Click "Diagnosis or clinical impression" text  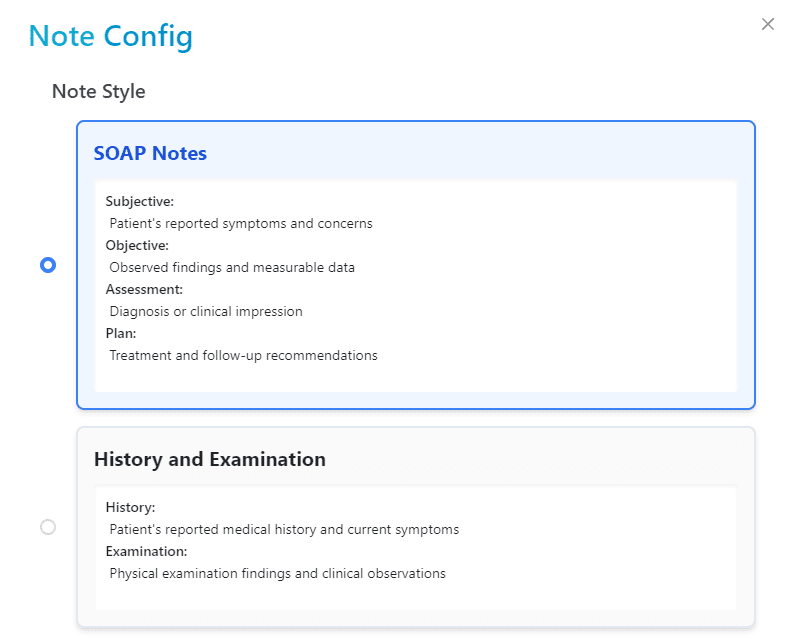tap(206, 311)
